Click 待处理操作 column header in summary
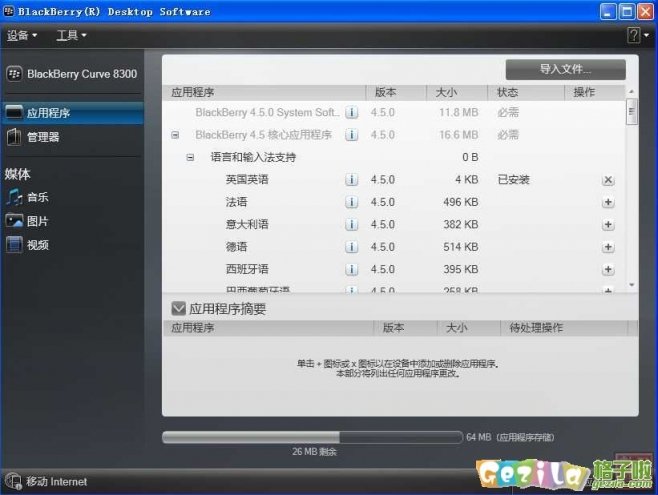 click(x=564, y=328)
